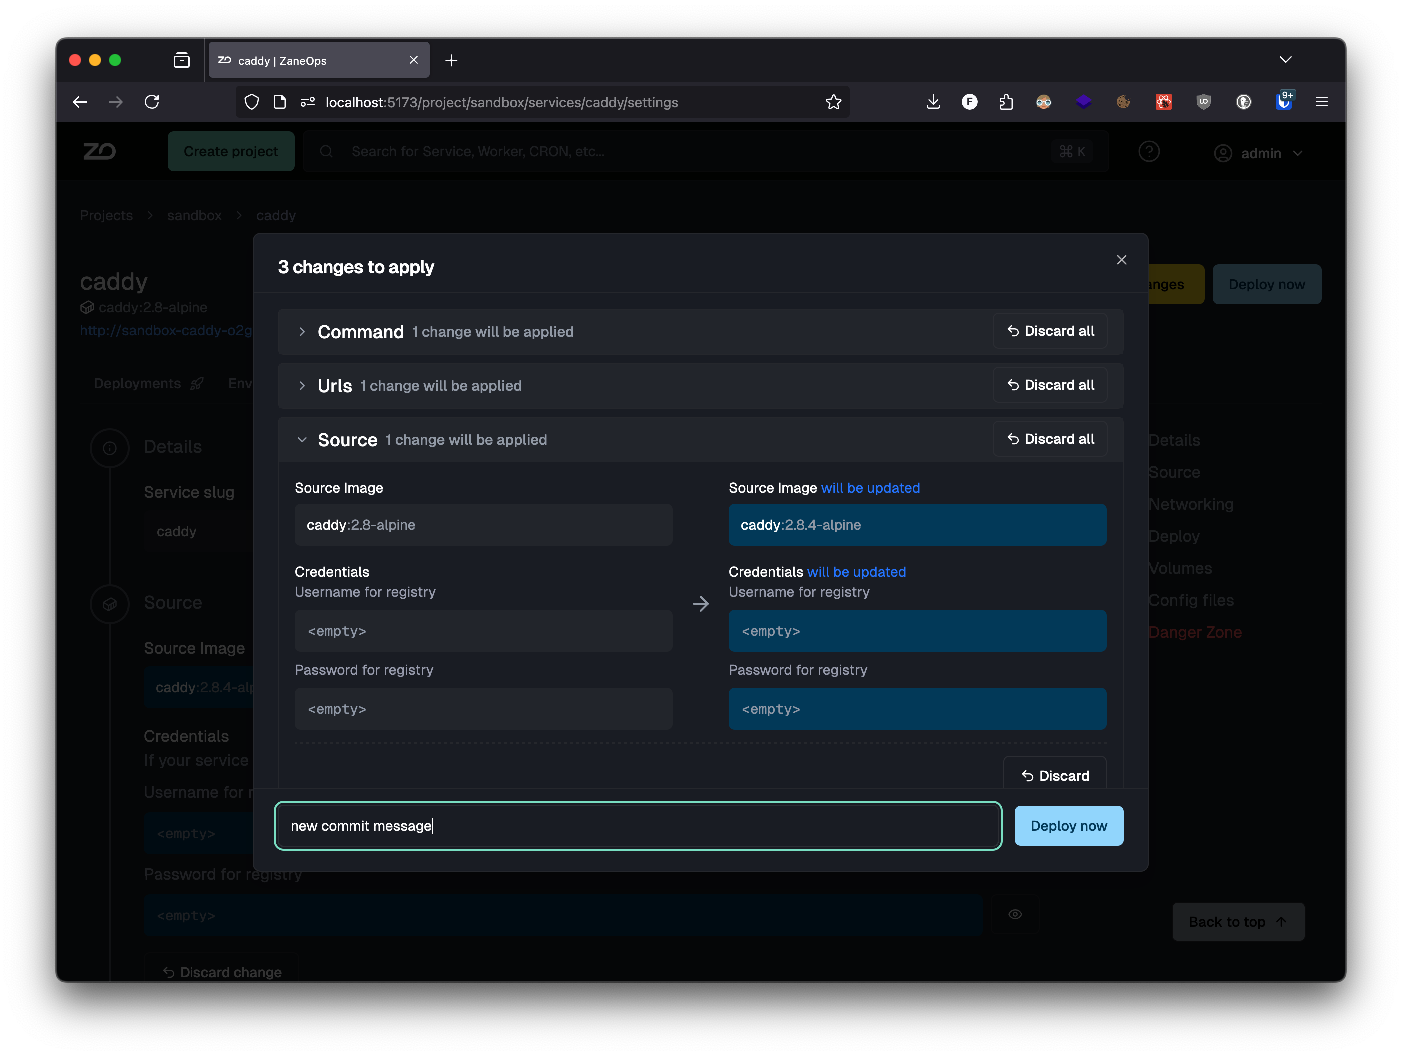The image size is (1402, 1056).
Task: Click the Deploy now button in the page header
Action: click(1267, 284)
